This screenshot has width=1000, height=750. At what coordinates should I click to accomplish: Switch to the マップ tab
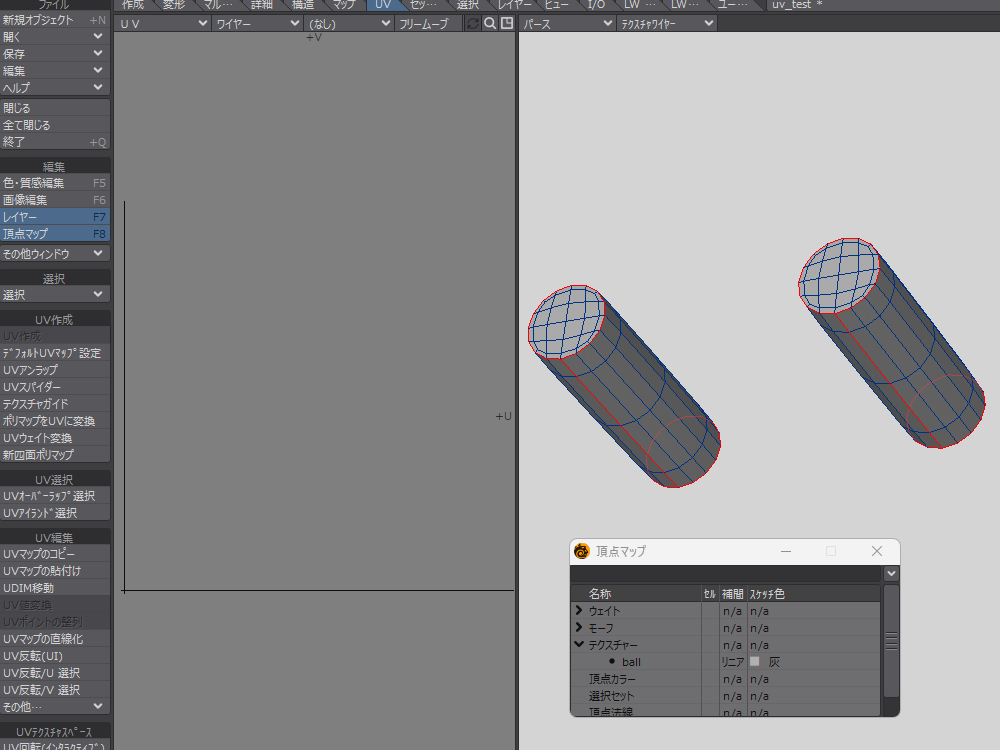(x=343, y=5)
